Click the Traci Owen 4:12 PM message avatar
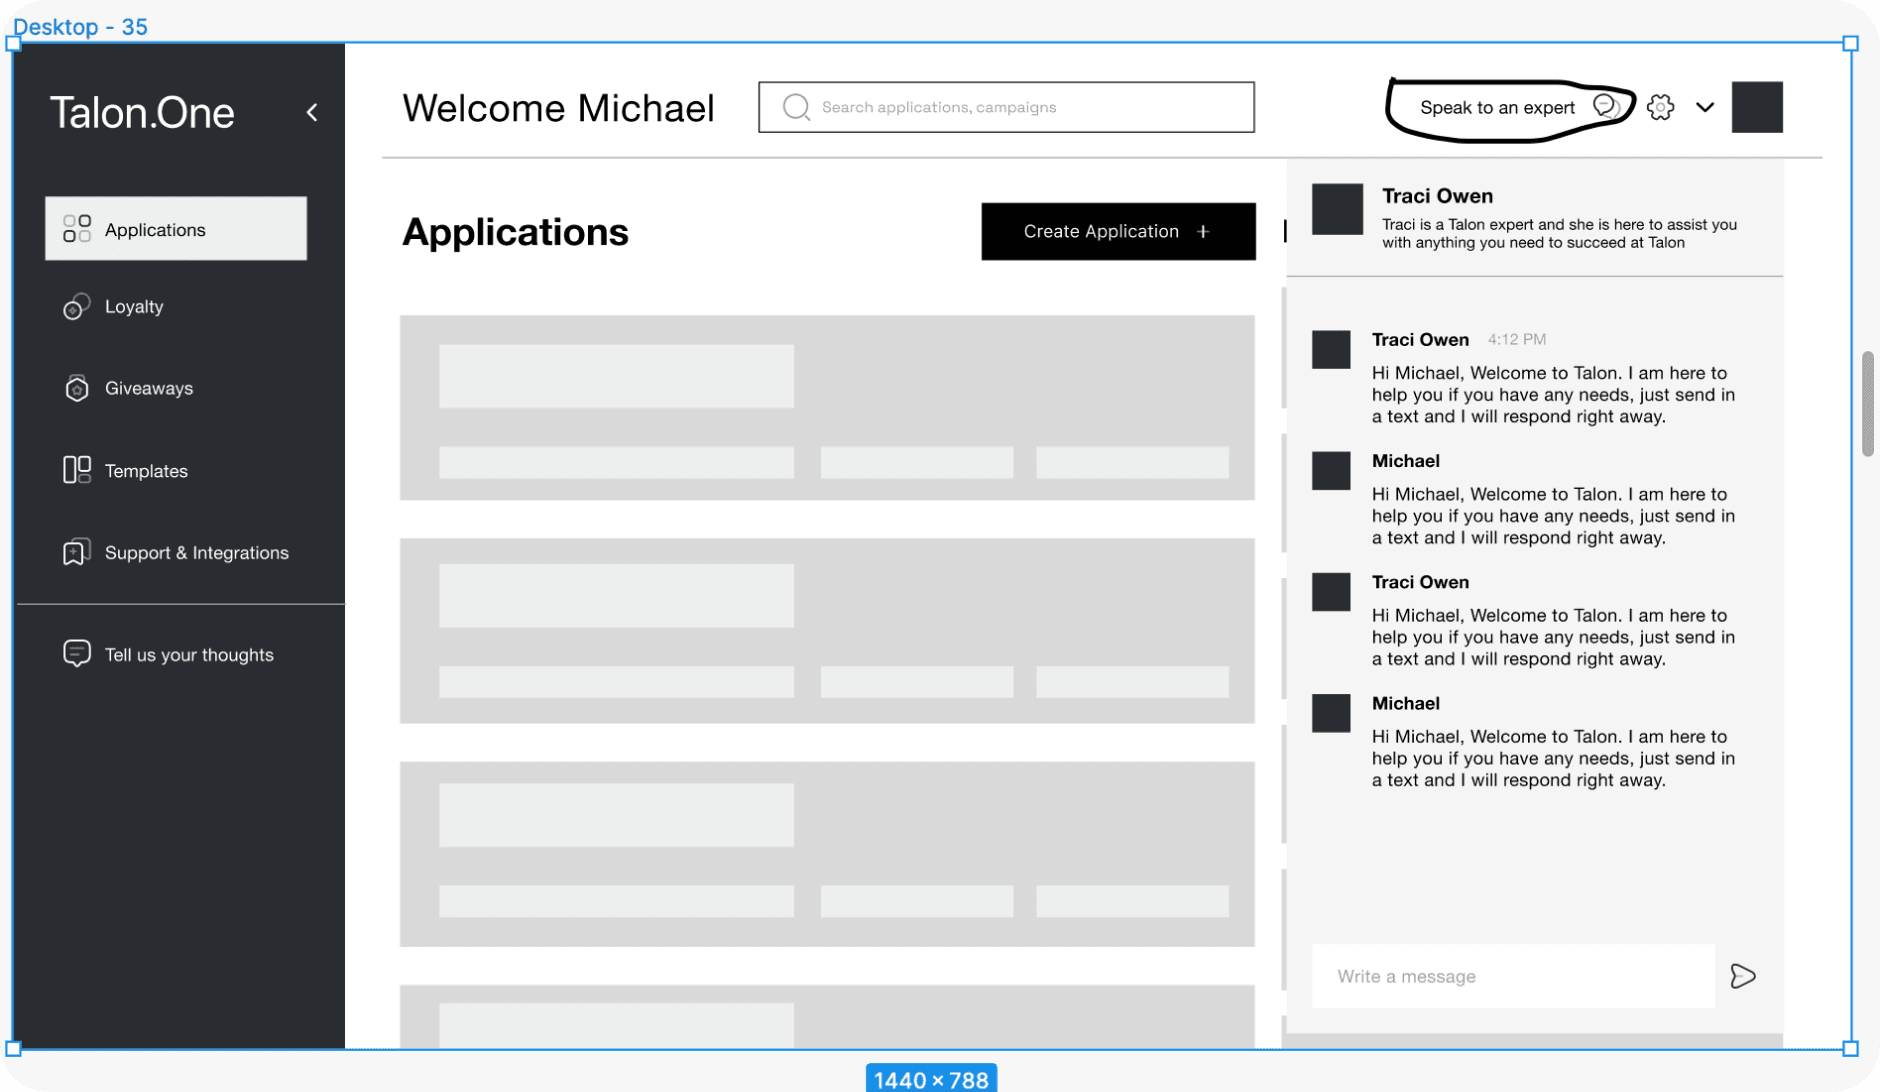 point(1331,350)
